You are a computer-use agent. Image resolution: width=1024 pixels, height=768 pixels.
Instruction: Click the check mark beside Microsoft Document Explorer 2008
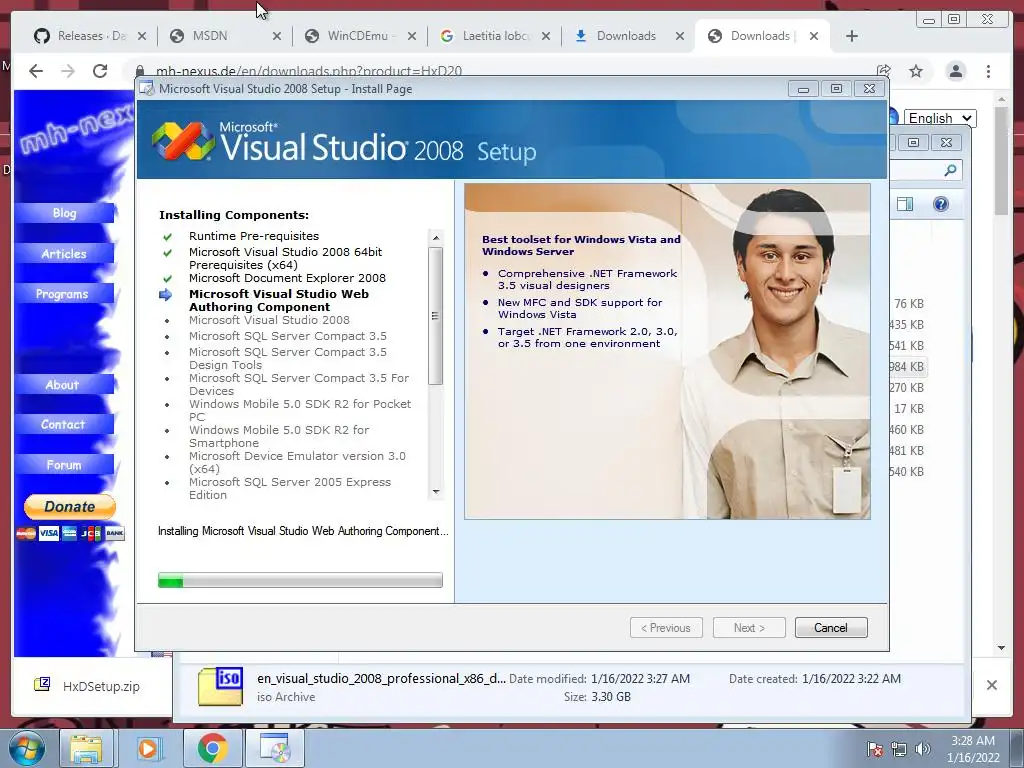pyautogui.click(x=167, y=278)
